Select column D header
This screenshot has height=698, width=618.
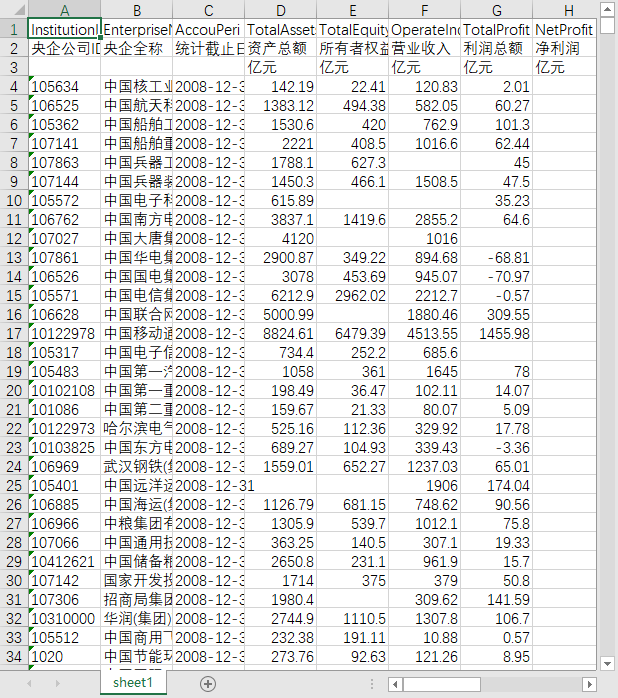click(x=281, y=9)
